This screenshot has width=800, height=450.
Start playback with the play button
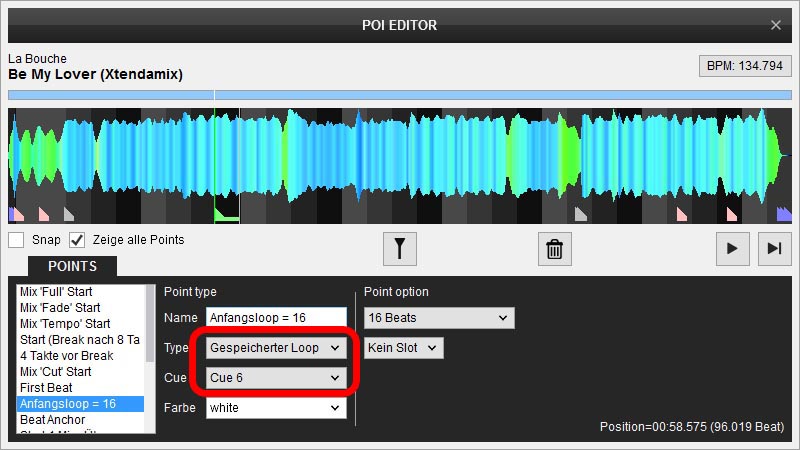pyautogui.click(x=733, y=249)
